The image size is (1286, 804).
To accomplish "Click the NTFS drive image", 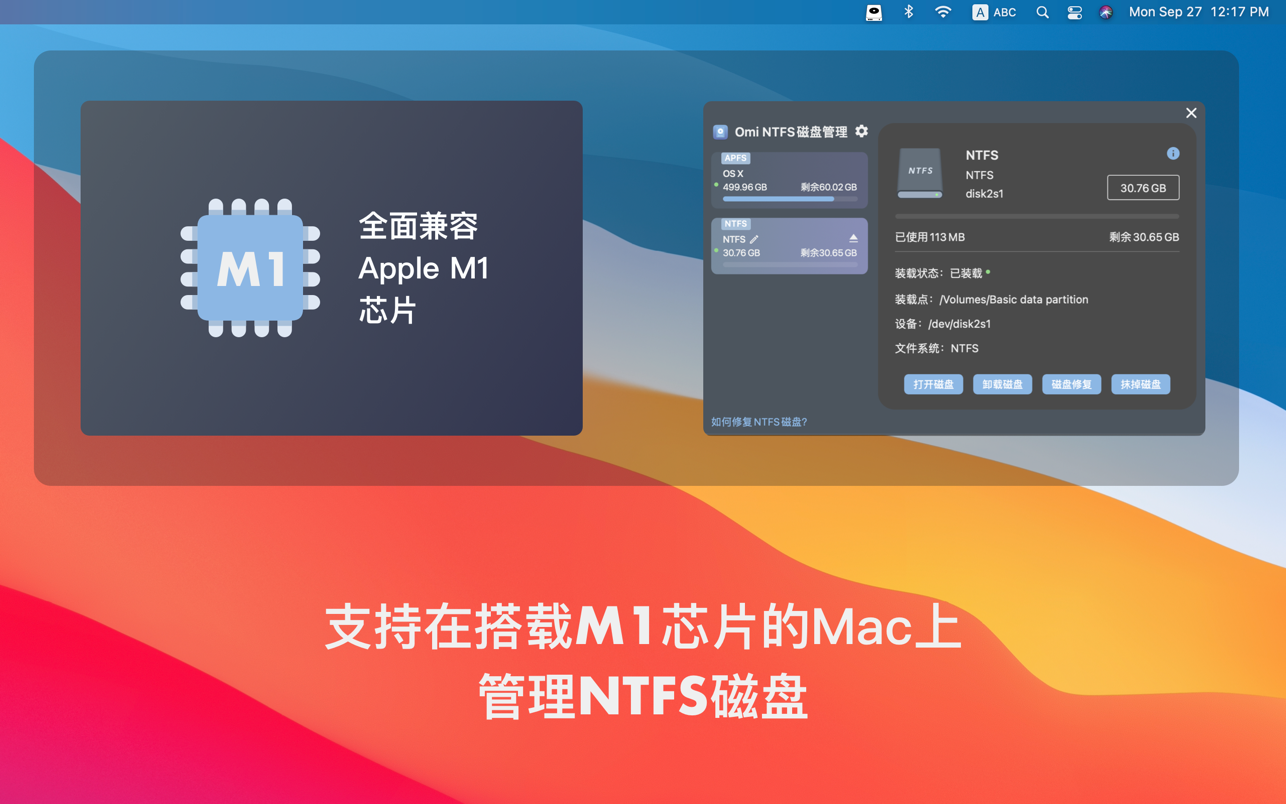I will pos(920,173).
